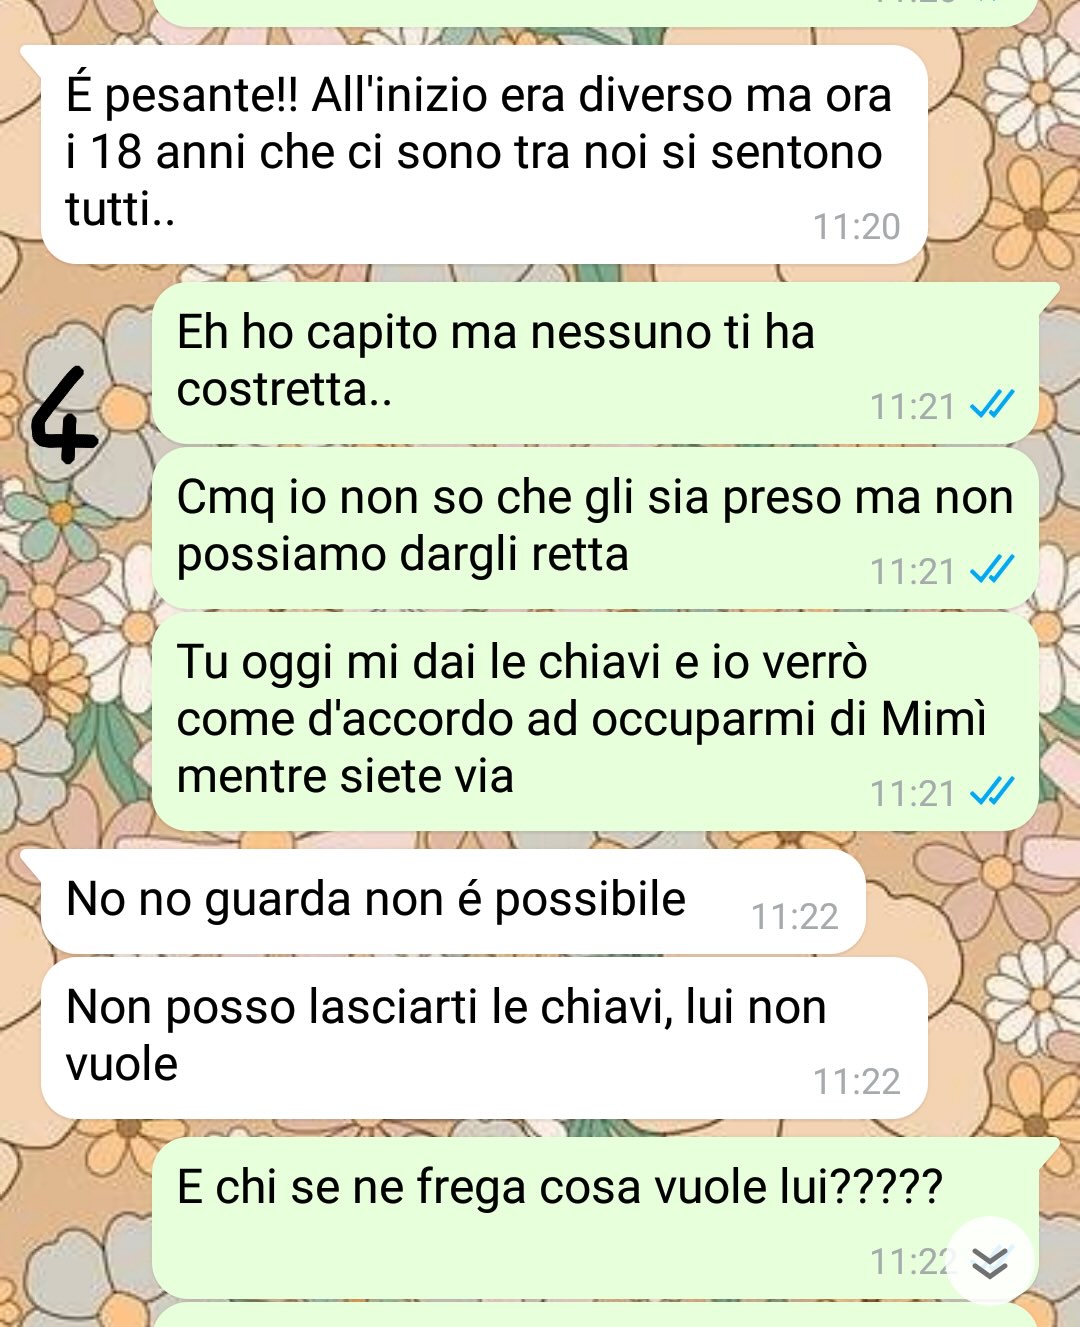The height and width of the screenshot is (1327, 1080).
Task: Tap 11:21 timestamp on 'mentre siete via' message
Action: 912,794
